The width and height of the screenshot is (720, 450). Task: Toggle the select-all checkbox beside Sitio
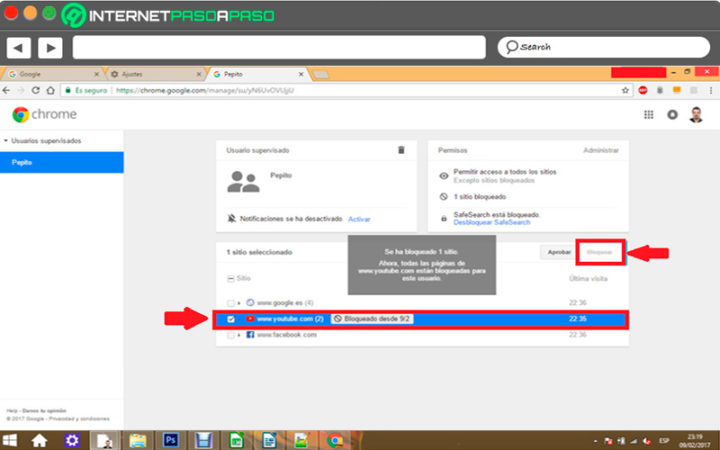231,279
